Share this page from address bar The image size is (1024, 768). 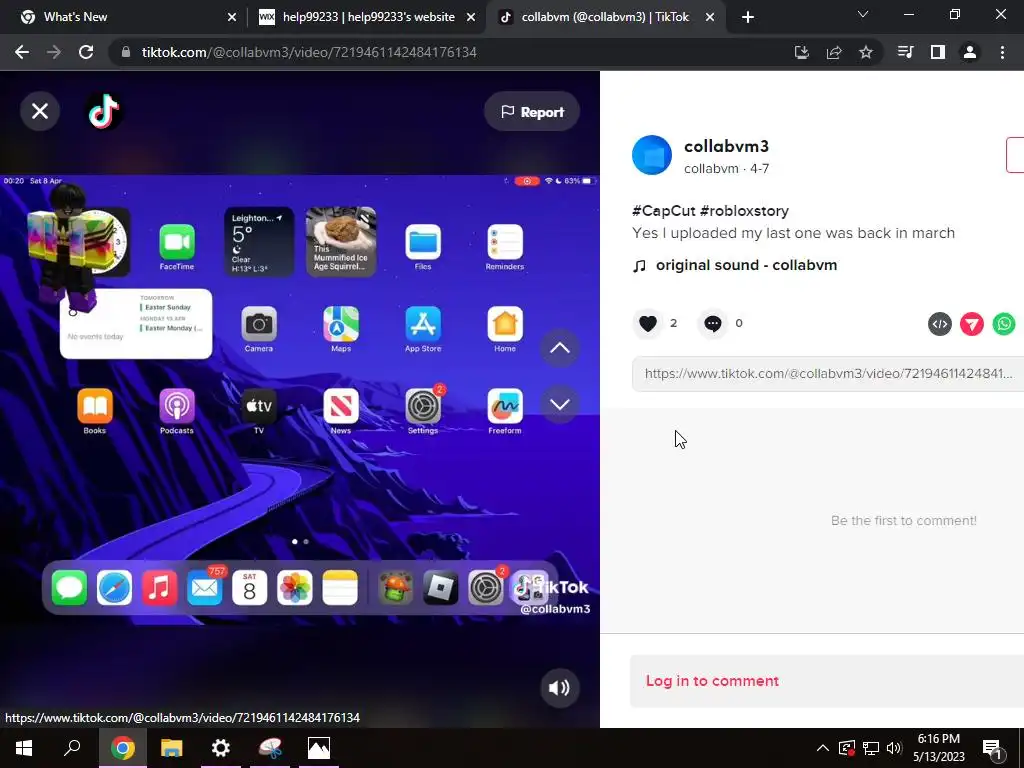834,52
